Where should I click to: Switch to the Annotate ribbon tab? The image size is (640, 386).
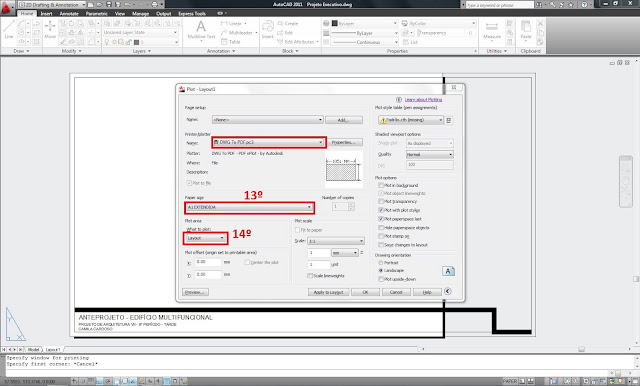(x=69, y=13)
